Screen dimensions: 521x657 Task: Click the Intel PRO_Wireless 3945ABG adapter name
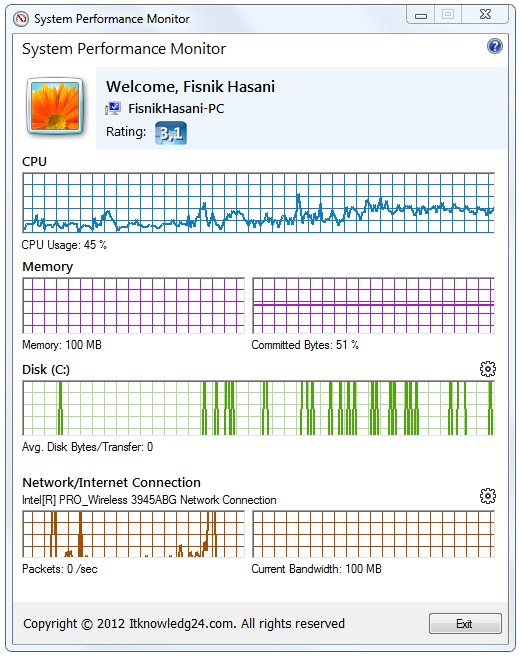pyautogui.click(x=149, y=500)
